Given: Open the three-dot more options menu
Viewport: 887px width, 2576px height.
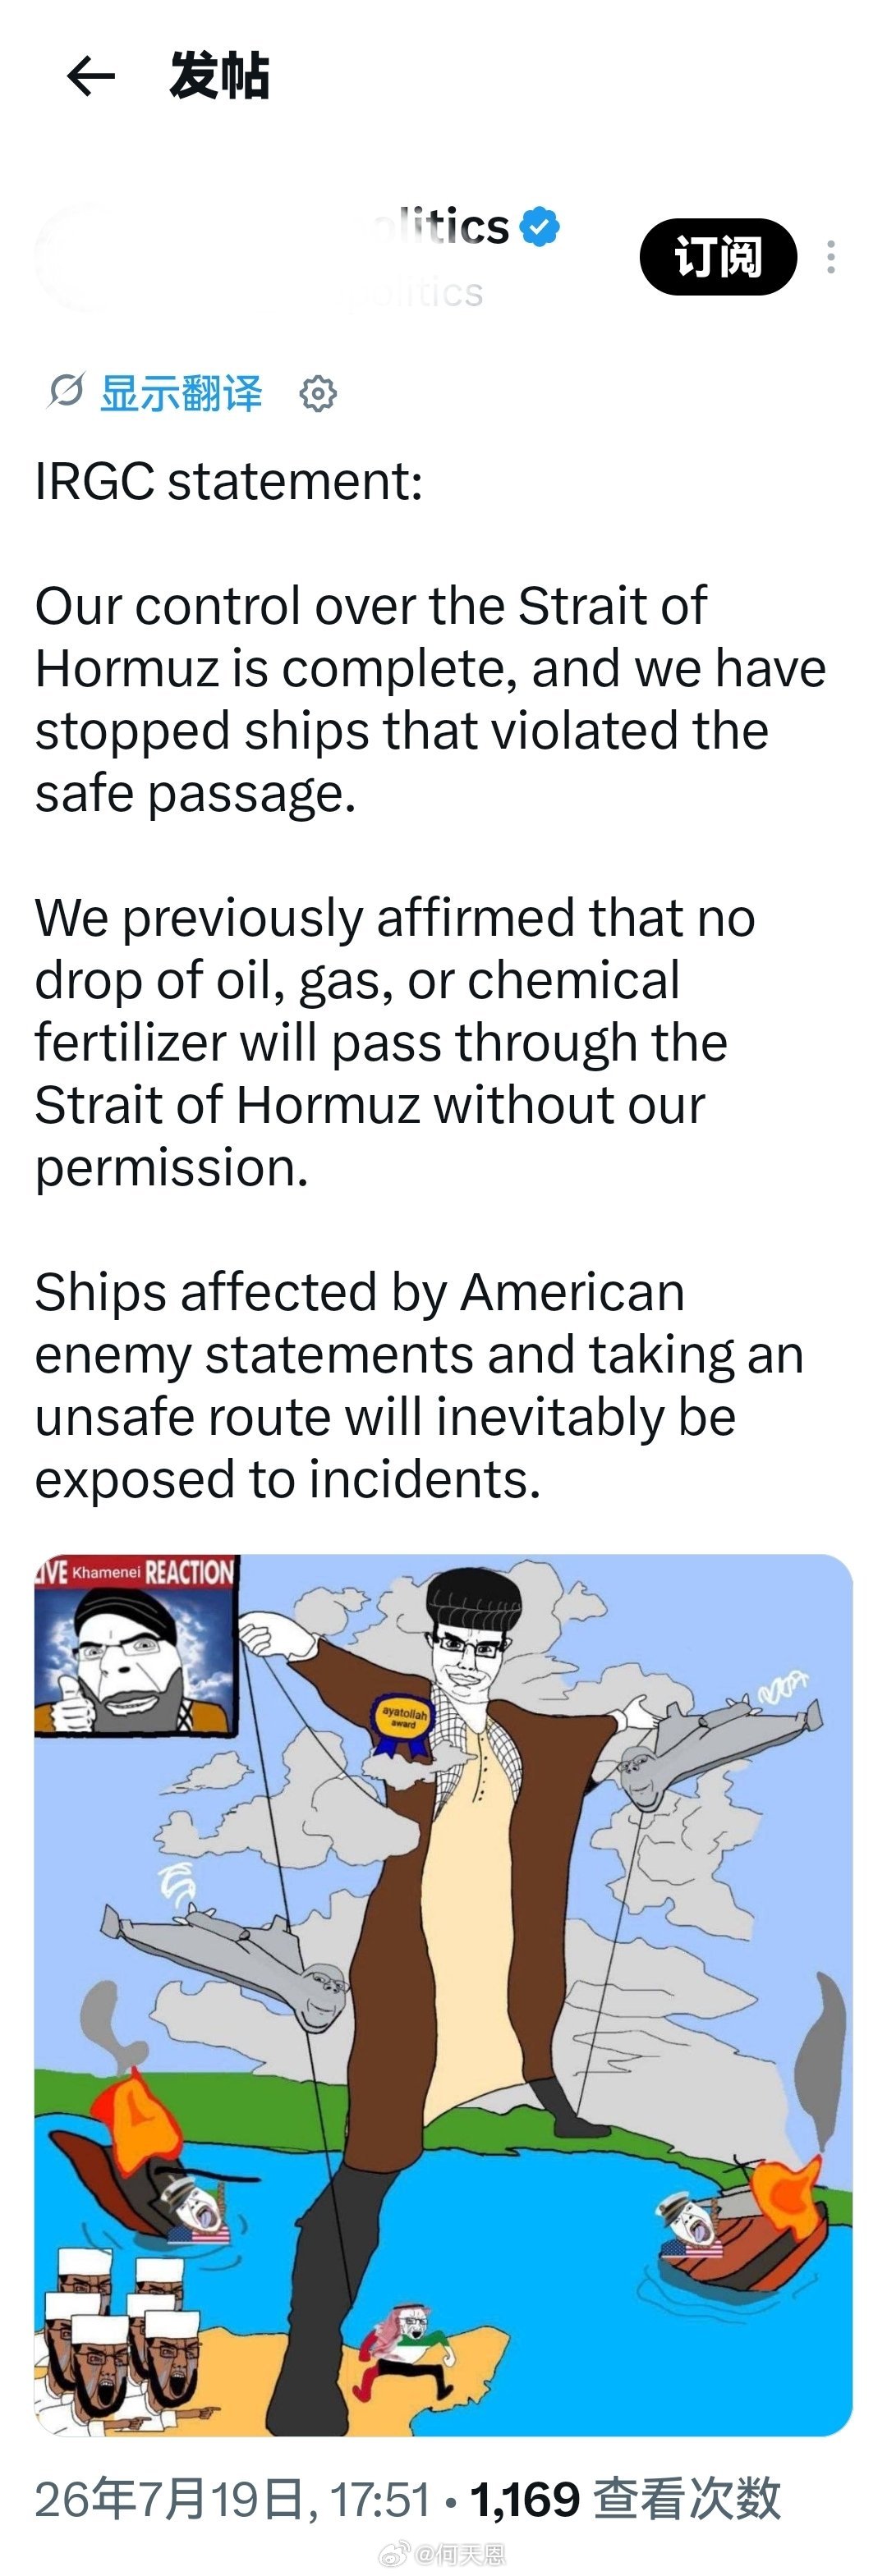Looking at the screenshot, I should (831, 257).
